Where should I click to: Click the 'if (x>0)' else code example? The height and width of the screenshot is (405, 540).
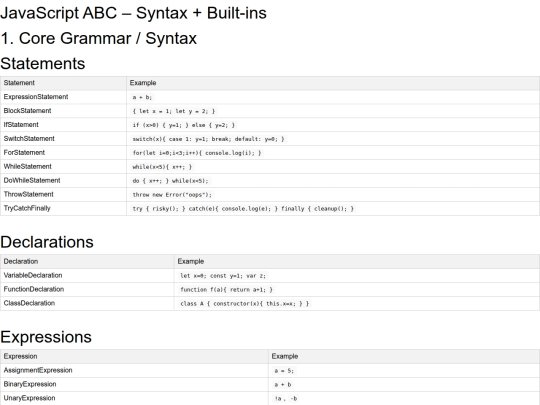point(184,125)
